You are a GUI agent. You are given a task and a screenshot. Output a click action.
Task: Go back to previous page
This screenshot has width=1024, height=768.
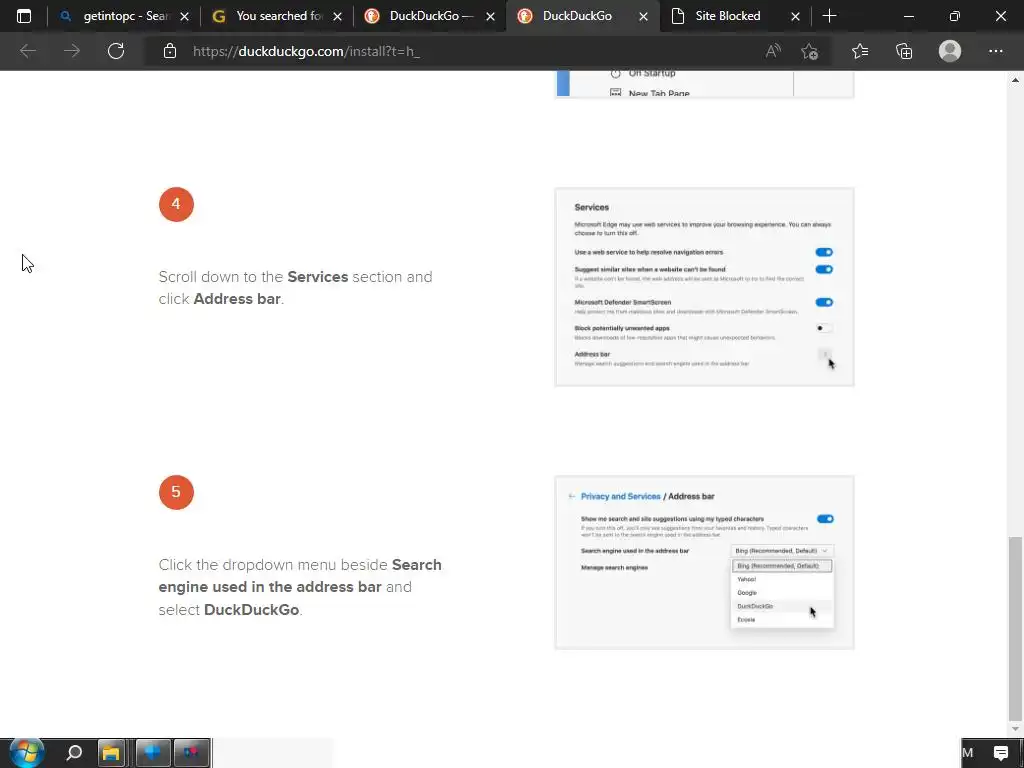tap(27, 51)
